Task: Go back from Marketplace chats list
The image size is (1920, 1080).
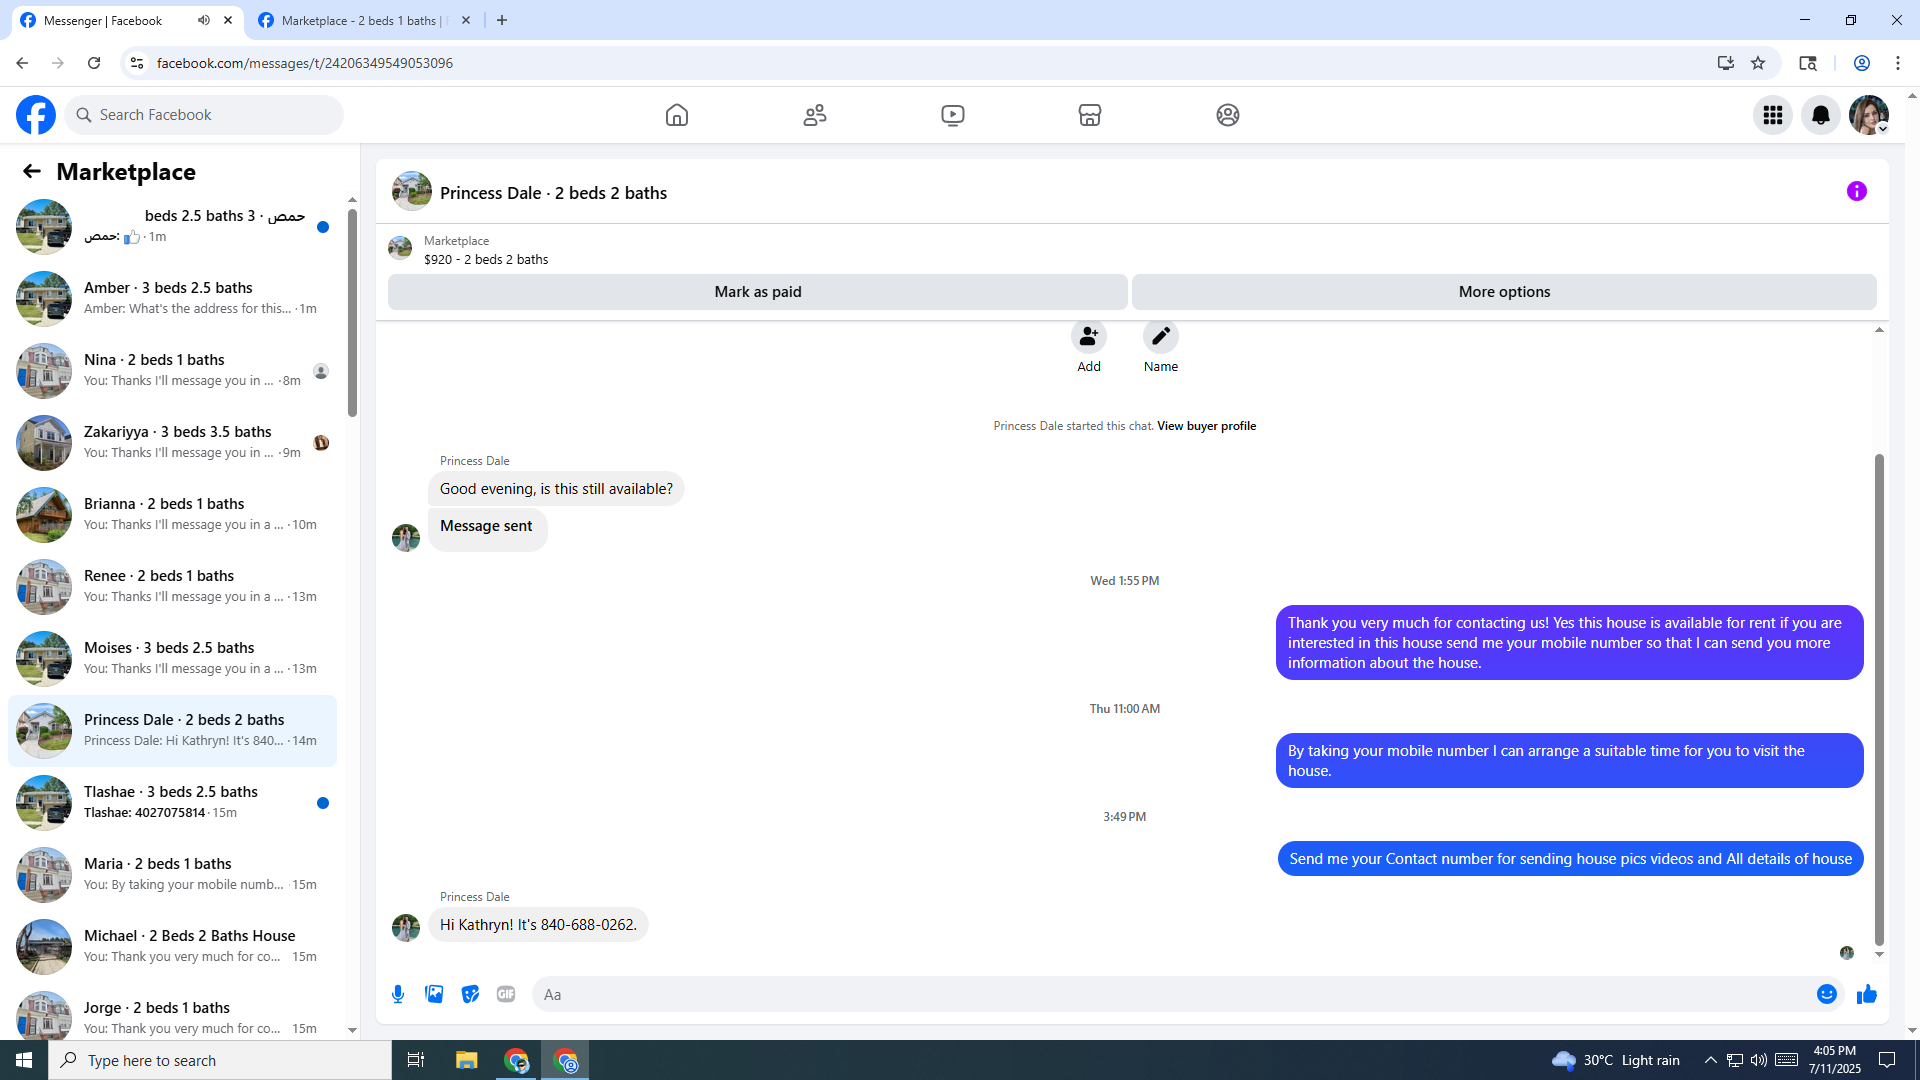Action: [x=32, y=171]
